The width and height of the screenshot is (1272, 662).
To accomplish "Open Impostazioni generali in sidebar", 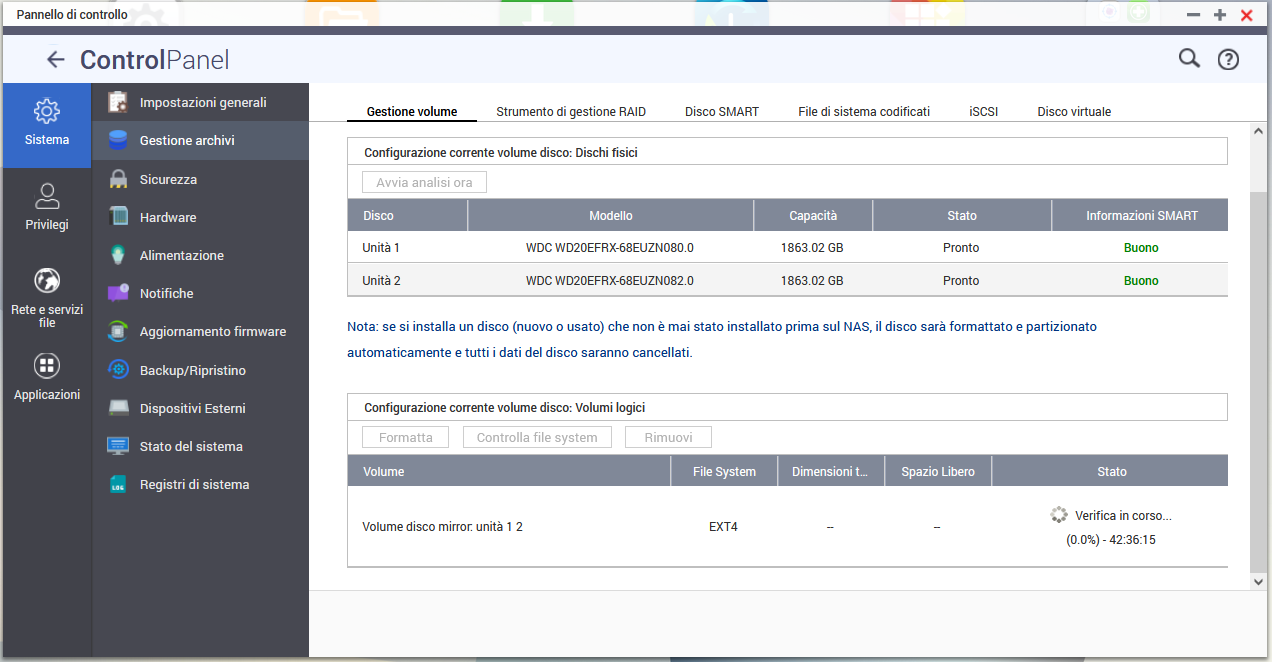I will (203, 103).
